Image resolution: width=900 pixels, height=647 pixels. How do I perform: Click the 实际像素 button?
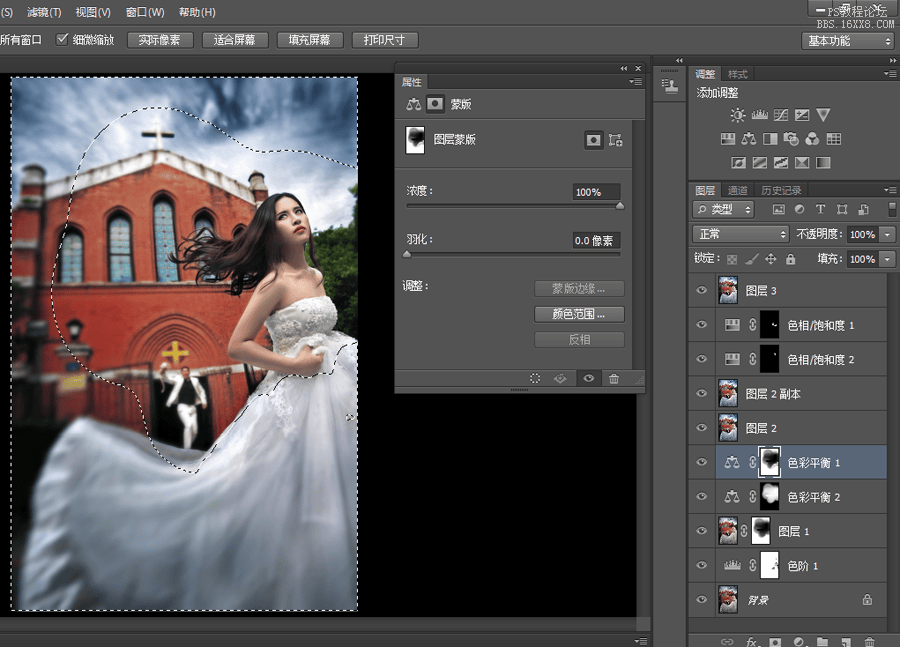(160, 40)
